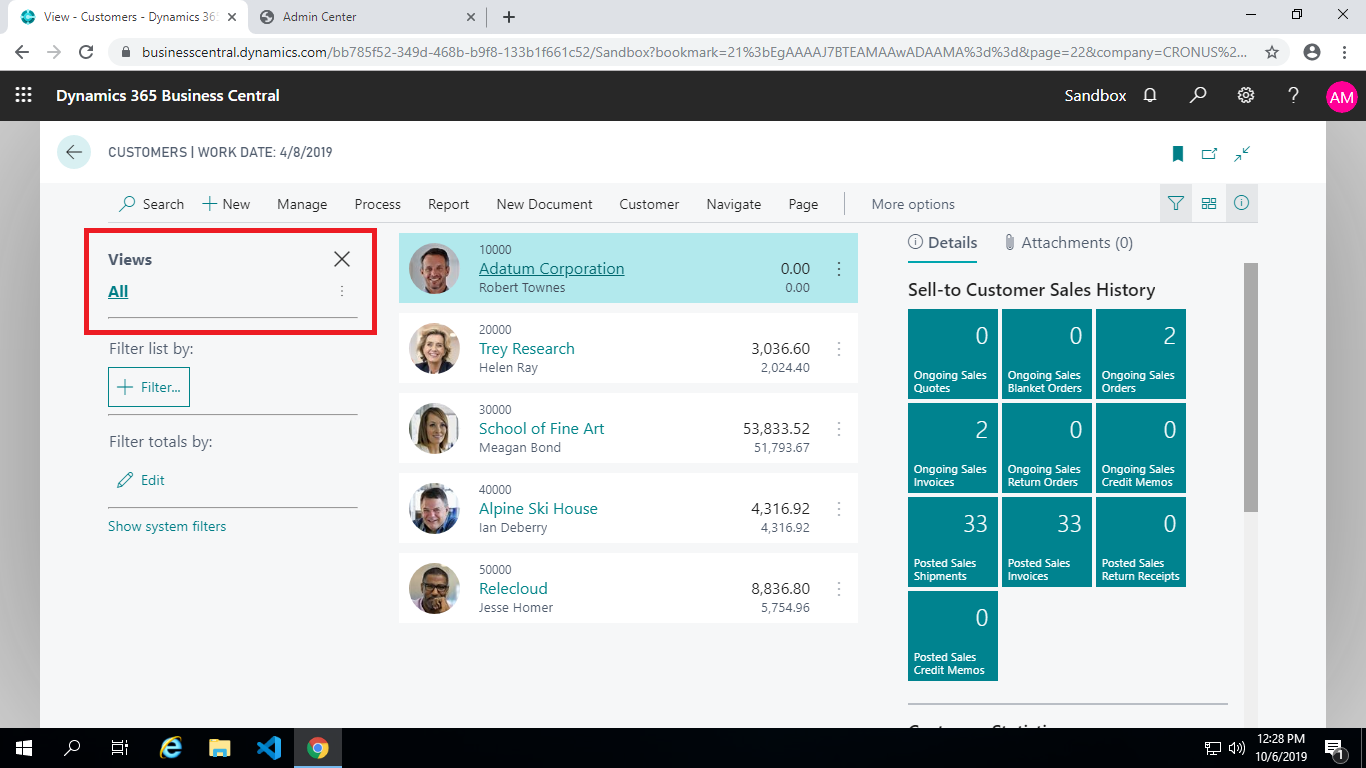Open the Customer menu
This screenshot has height=768, width=1366.
pyautogui.click(x=649, y=204)
